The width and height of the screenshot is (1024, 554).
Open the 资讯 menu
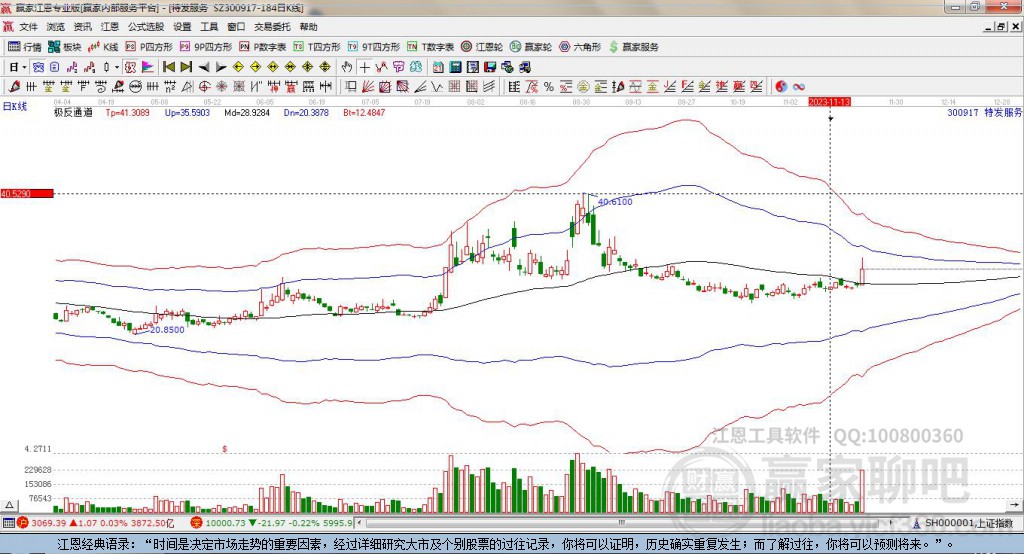(x=82, y=27)
